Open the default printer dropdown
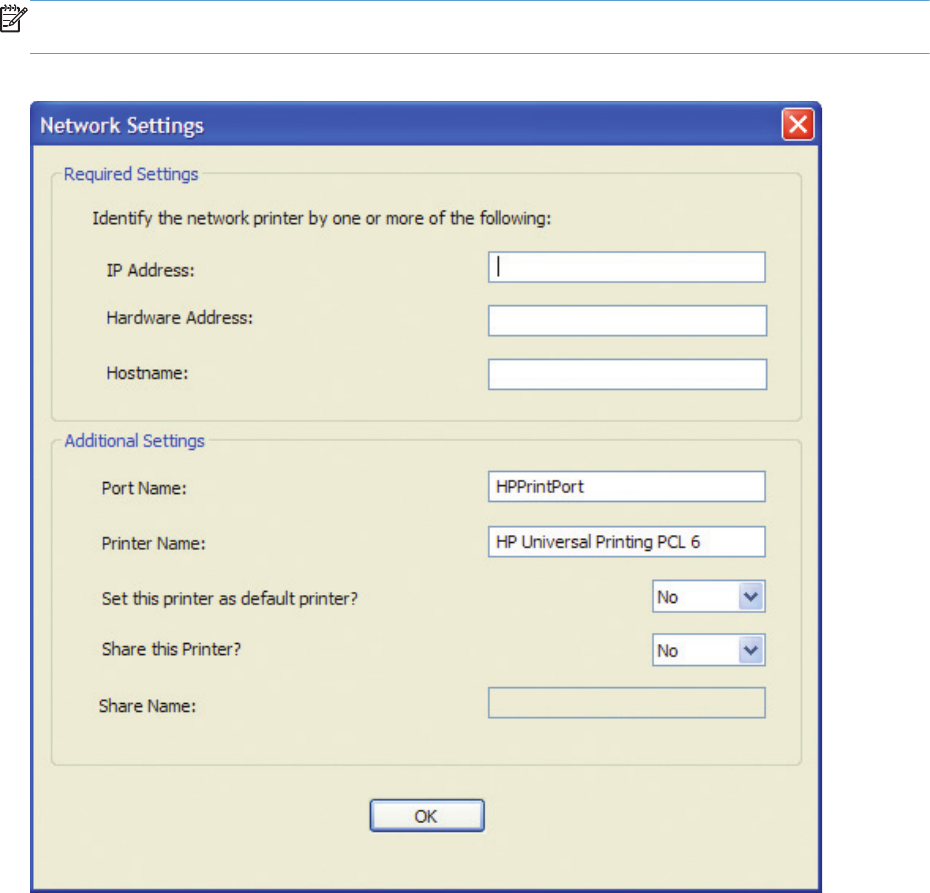 click(x=708, y=597)
